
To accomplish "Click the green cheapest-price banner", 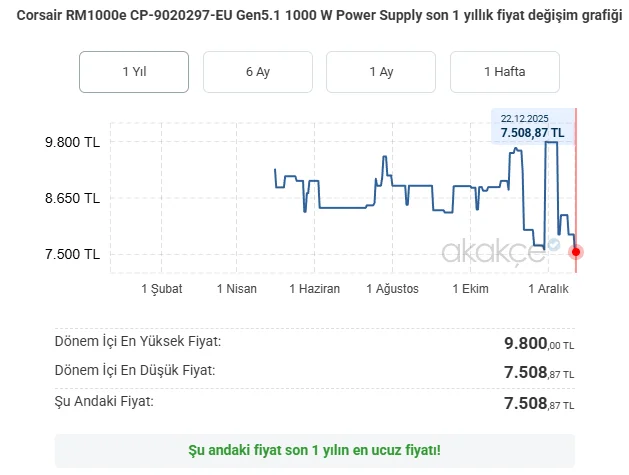I will (314, 451).
